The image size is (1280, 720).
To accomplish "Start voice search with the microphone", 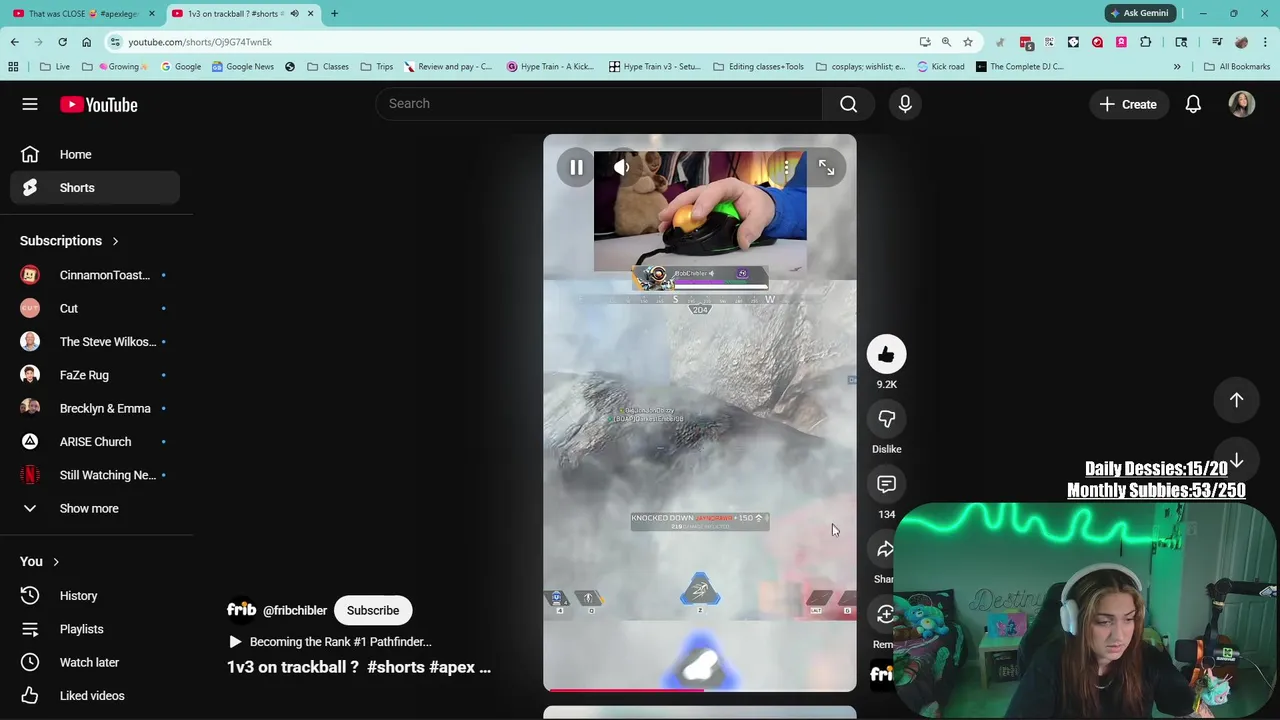I will tap(905, 103).
